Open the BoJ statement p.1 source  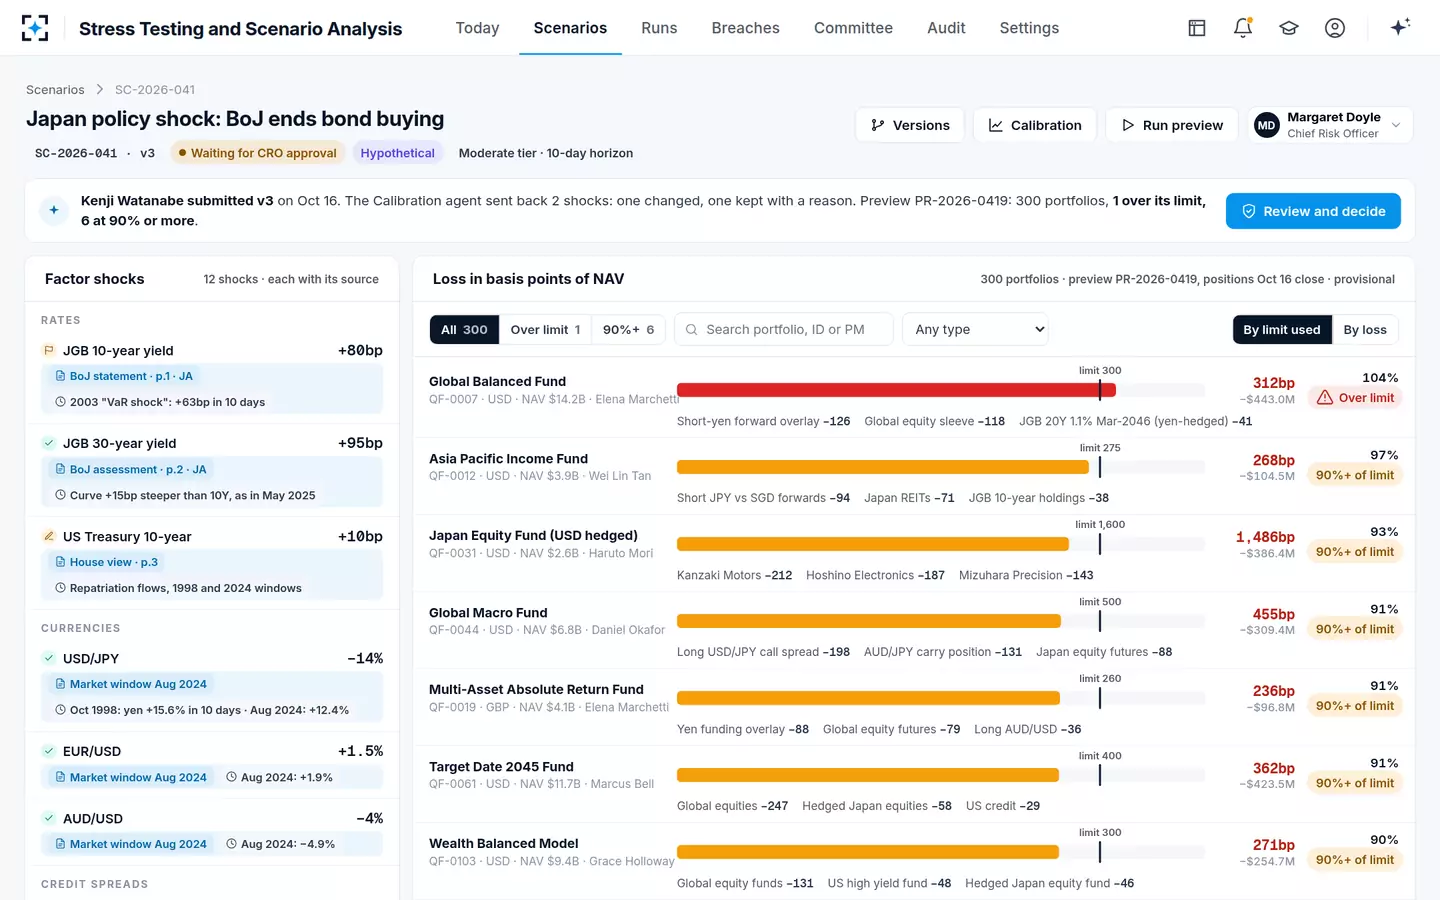(124, 376)
